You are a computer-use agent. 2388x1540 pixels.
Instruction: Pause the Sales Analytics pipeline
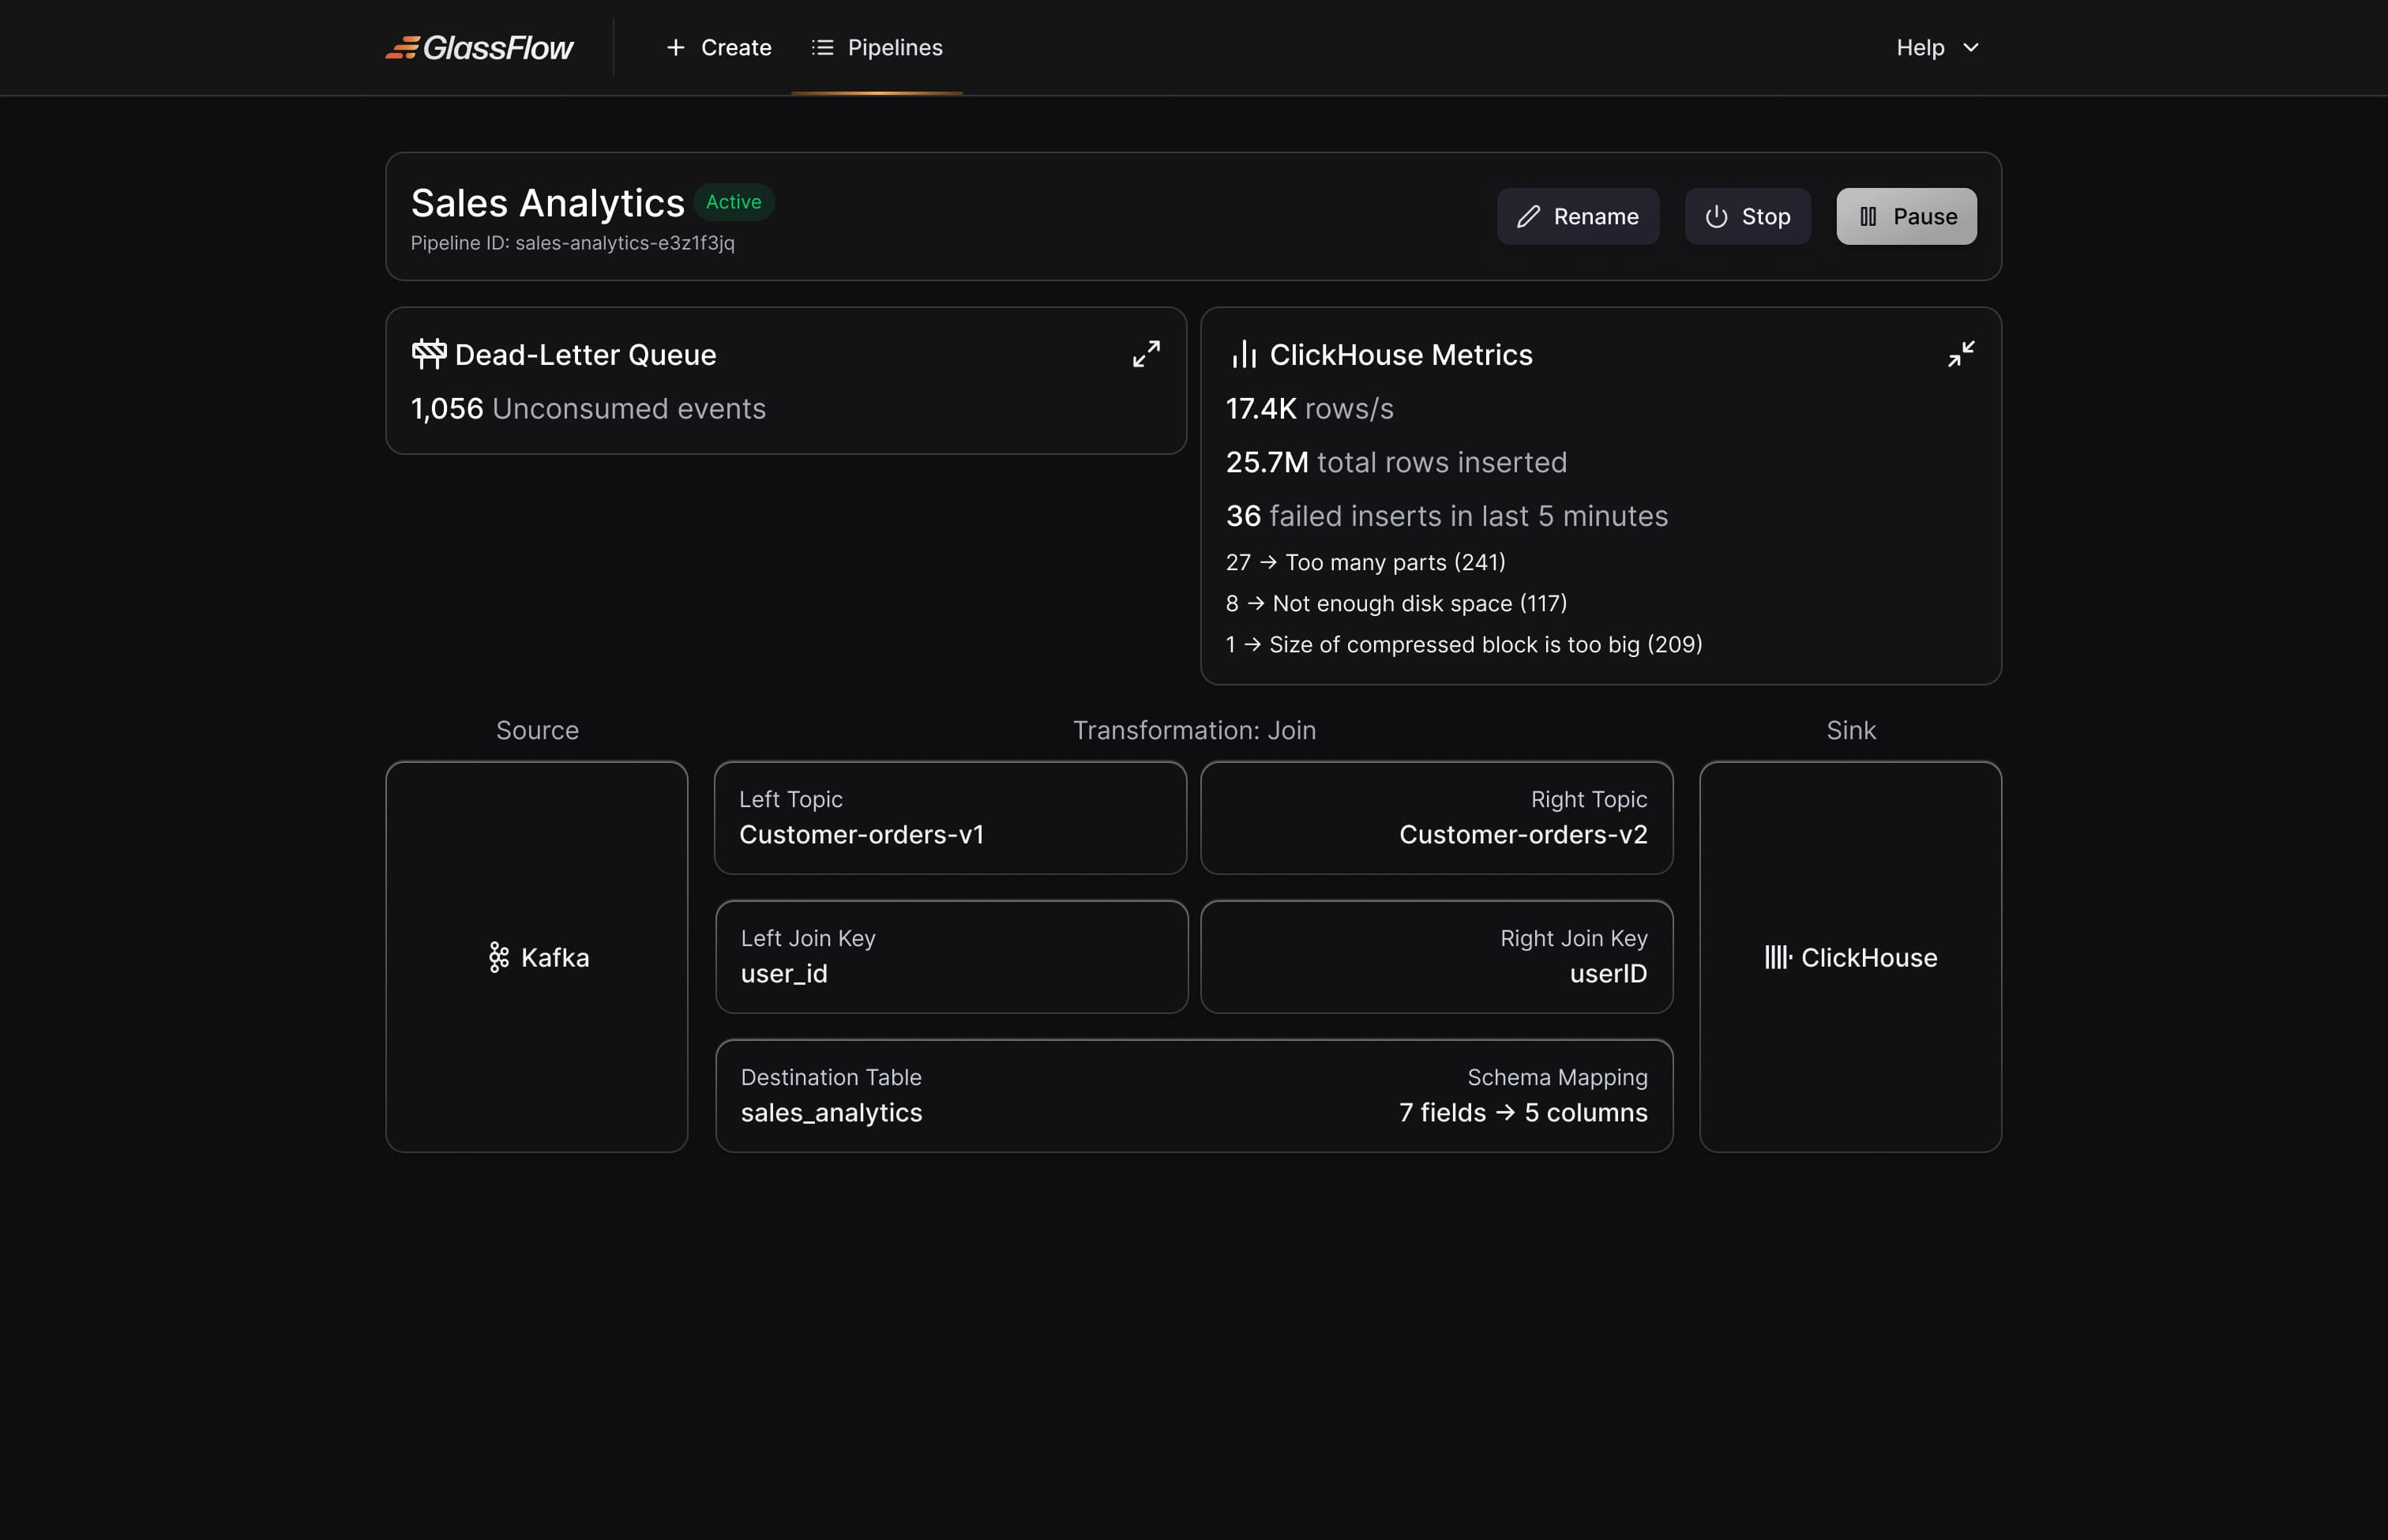point(1906,217)
